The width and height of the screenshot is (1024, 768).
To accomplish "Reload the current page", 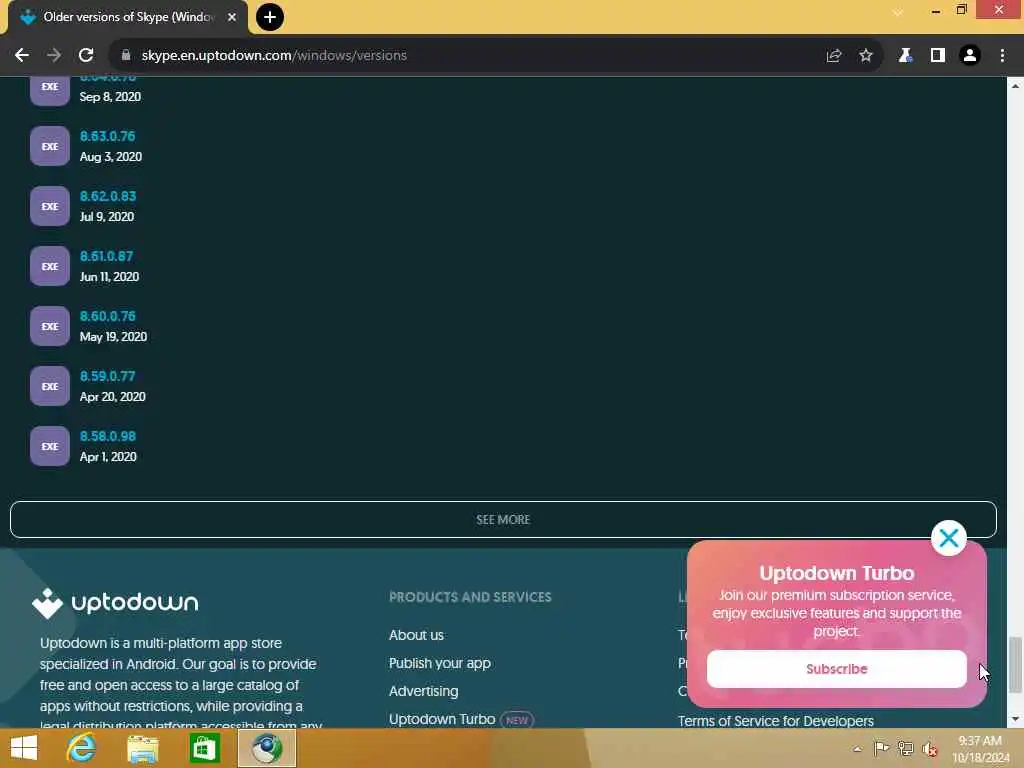I will coord(86,56).
